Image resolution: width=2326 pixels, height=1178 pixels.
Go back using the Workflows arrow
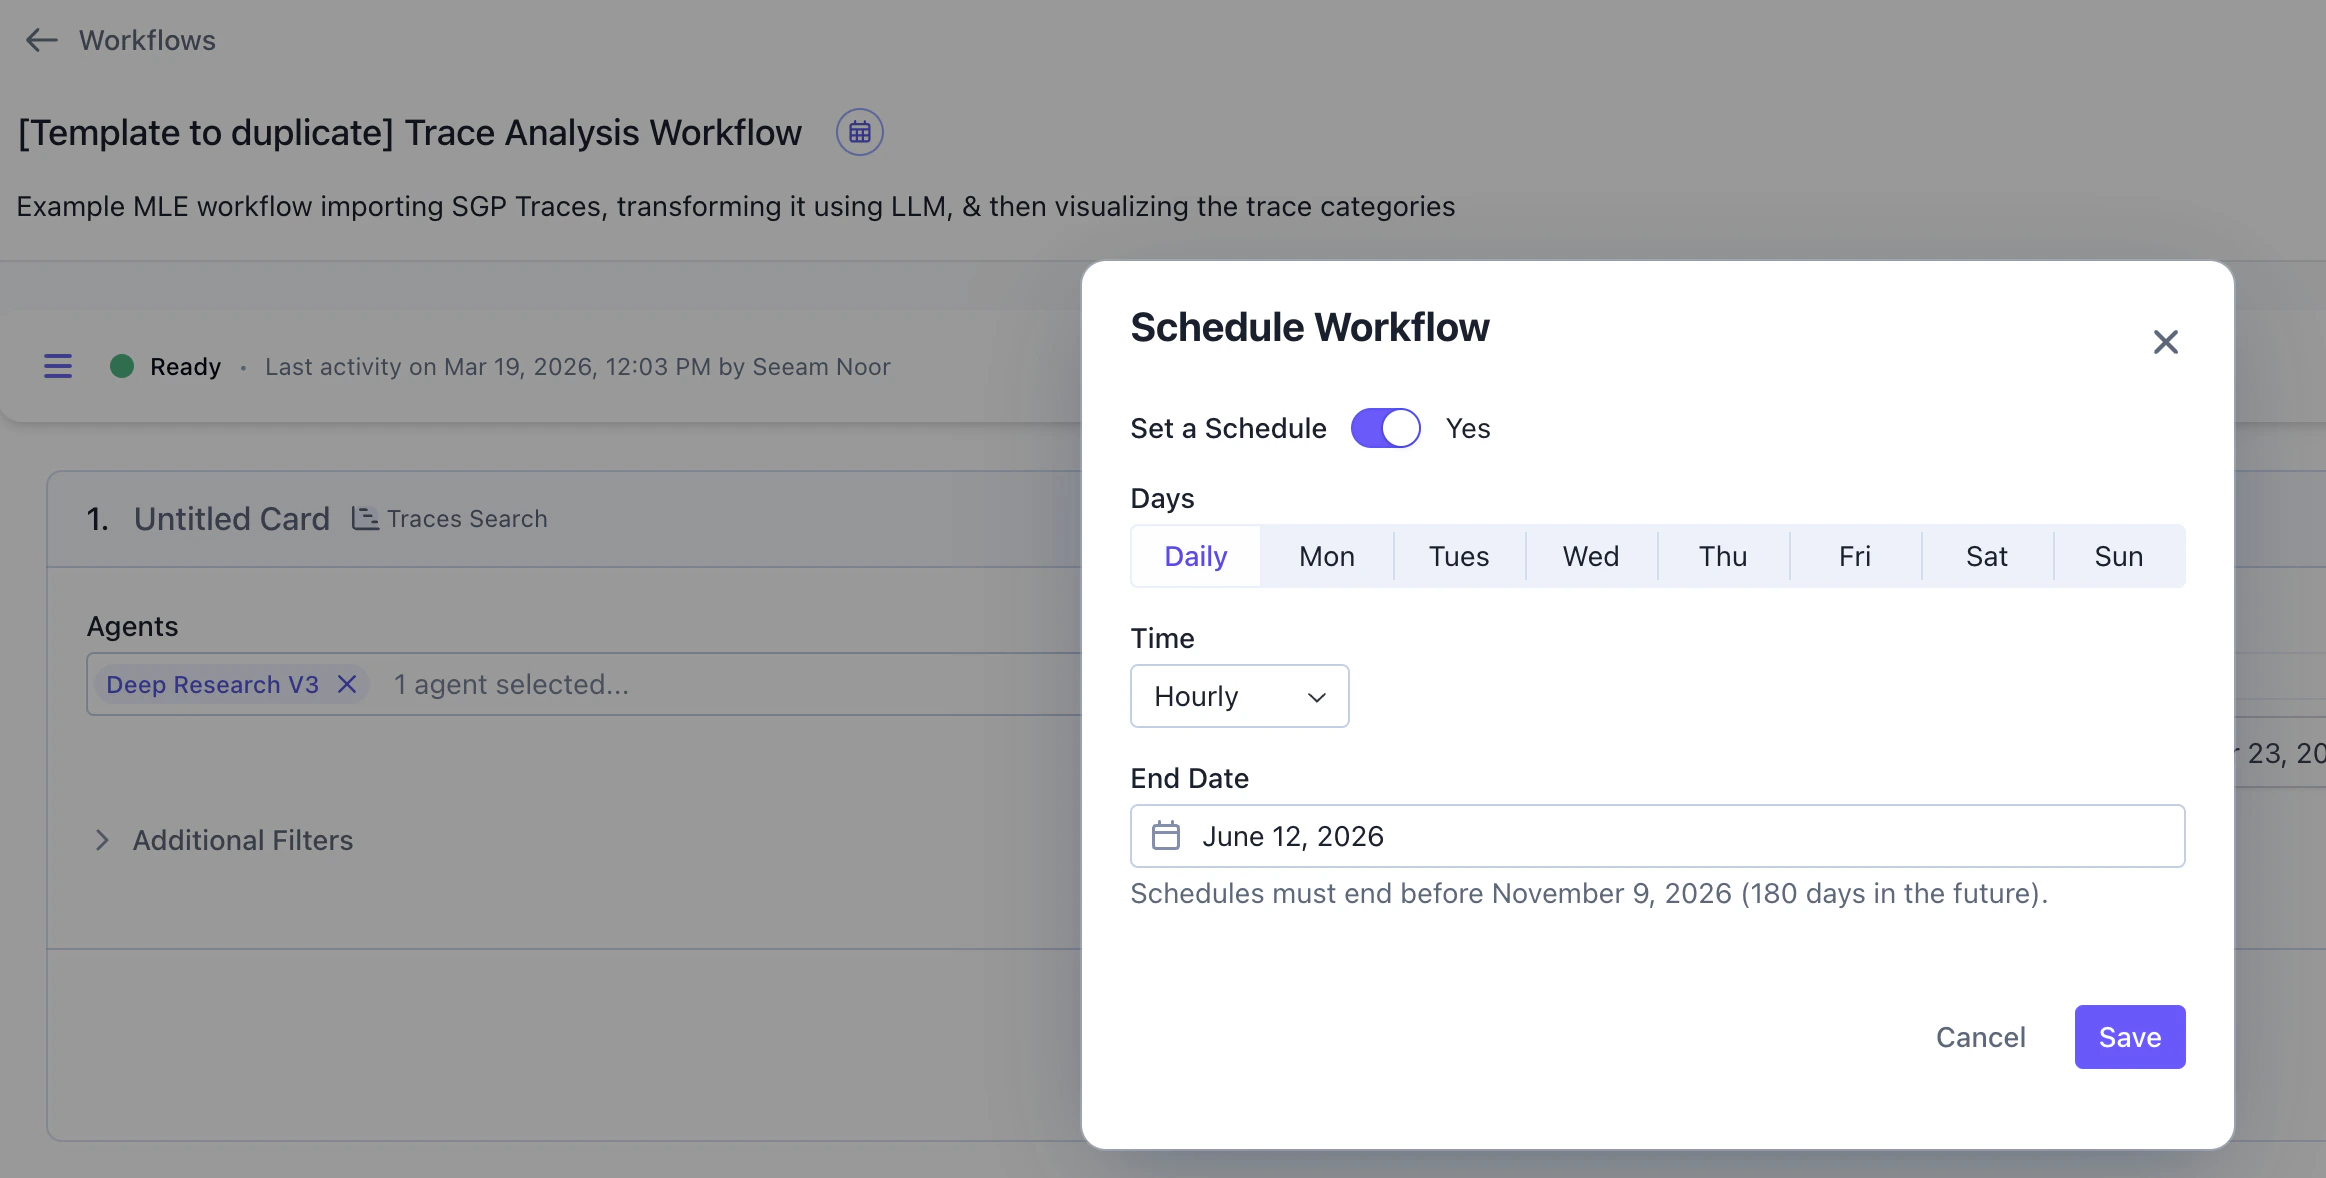(x=41, y=40)
